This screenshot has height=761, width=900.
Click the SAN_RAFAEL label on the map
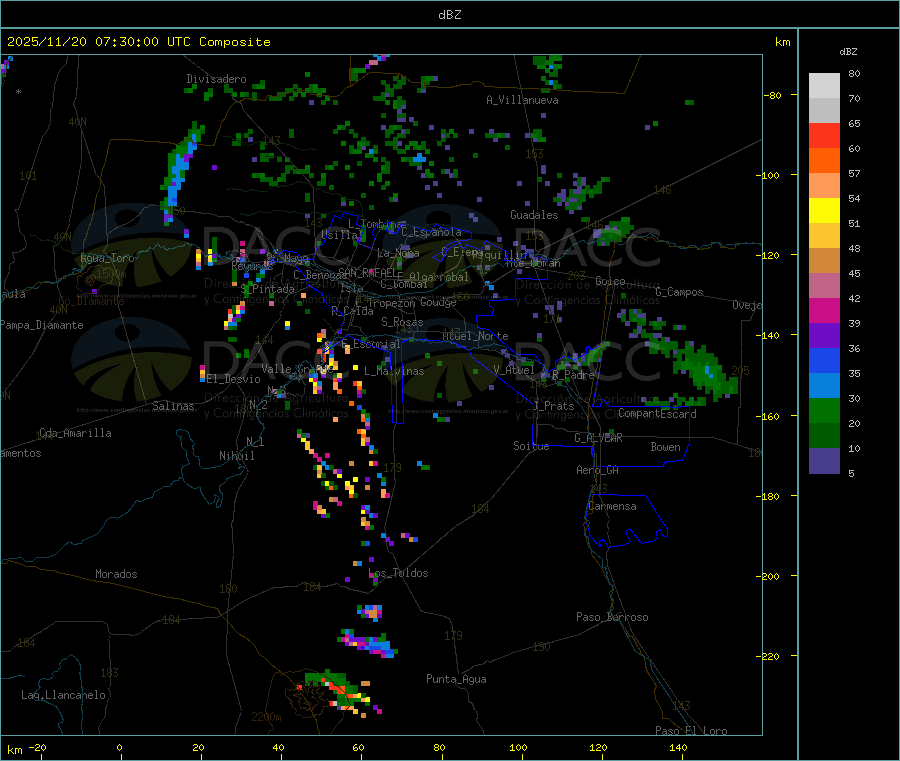tap(365, 272)
